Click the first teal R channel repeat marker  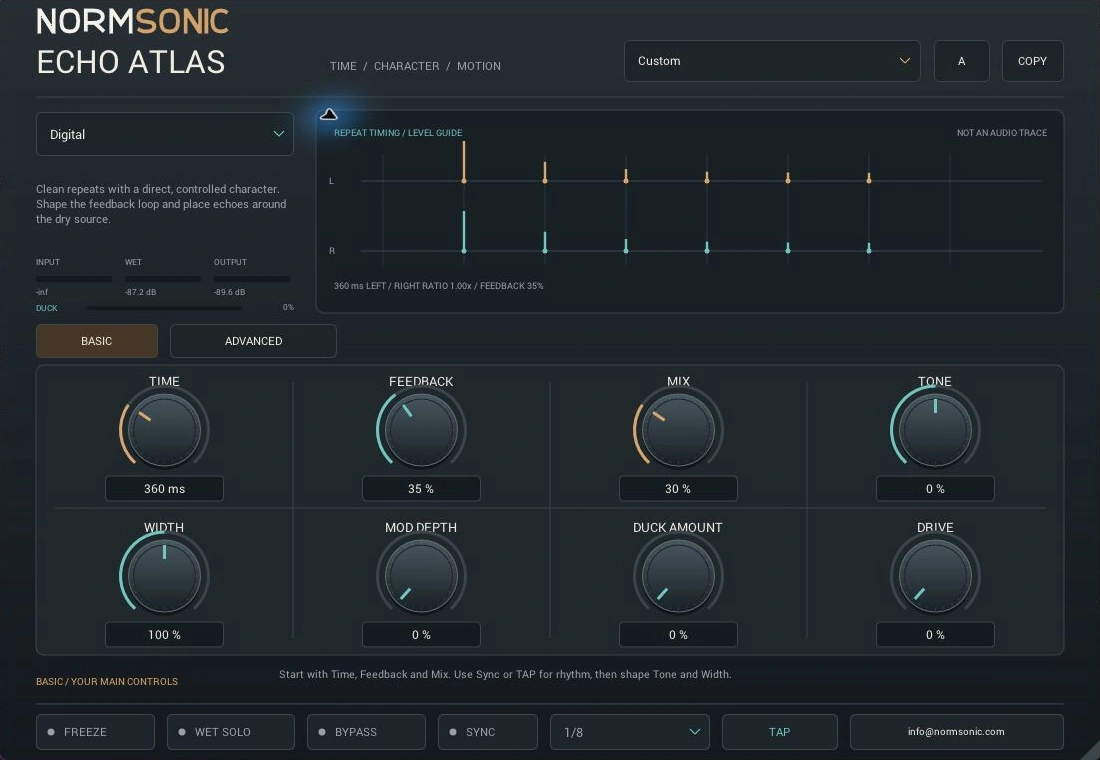(464, 232)
